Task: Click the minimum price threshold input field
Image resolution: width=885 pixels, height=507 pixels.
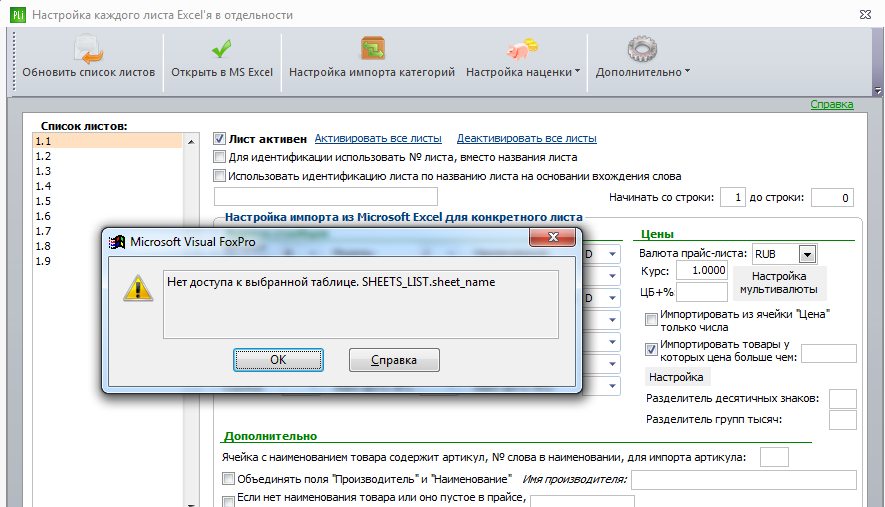Action: (x=829, y=353)
